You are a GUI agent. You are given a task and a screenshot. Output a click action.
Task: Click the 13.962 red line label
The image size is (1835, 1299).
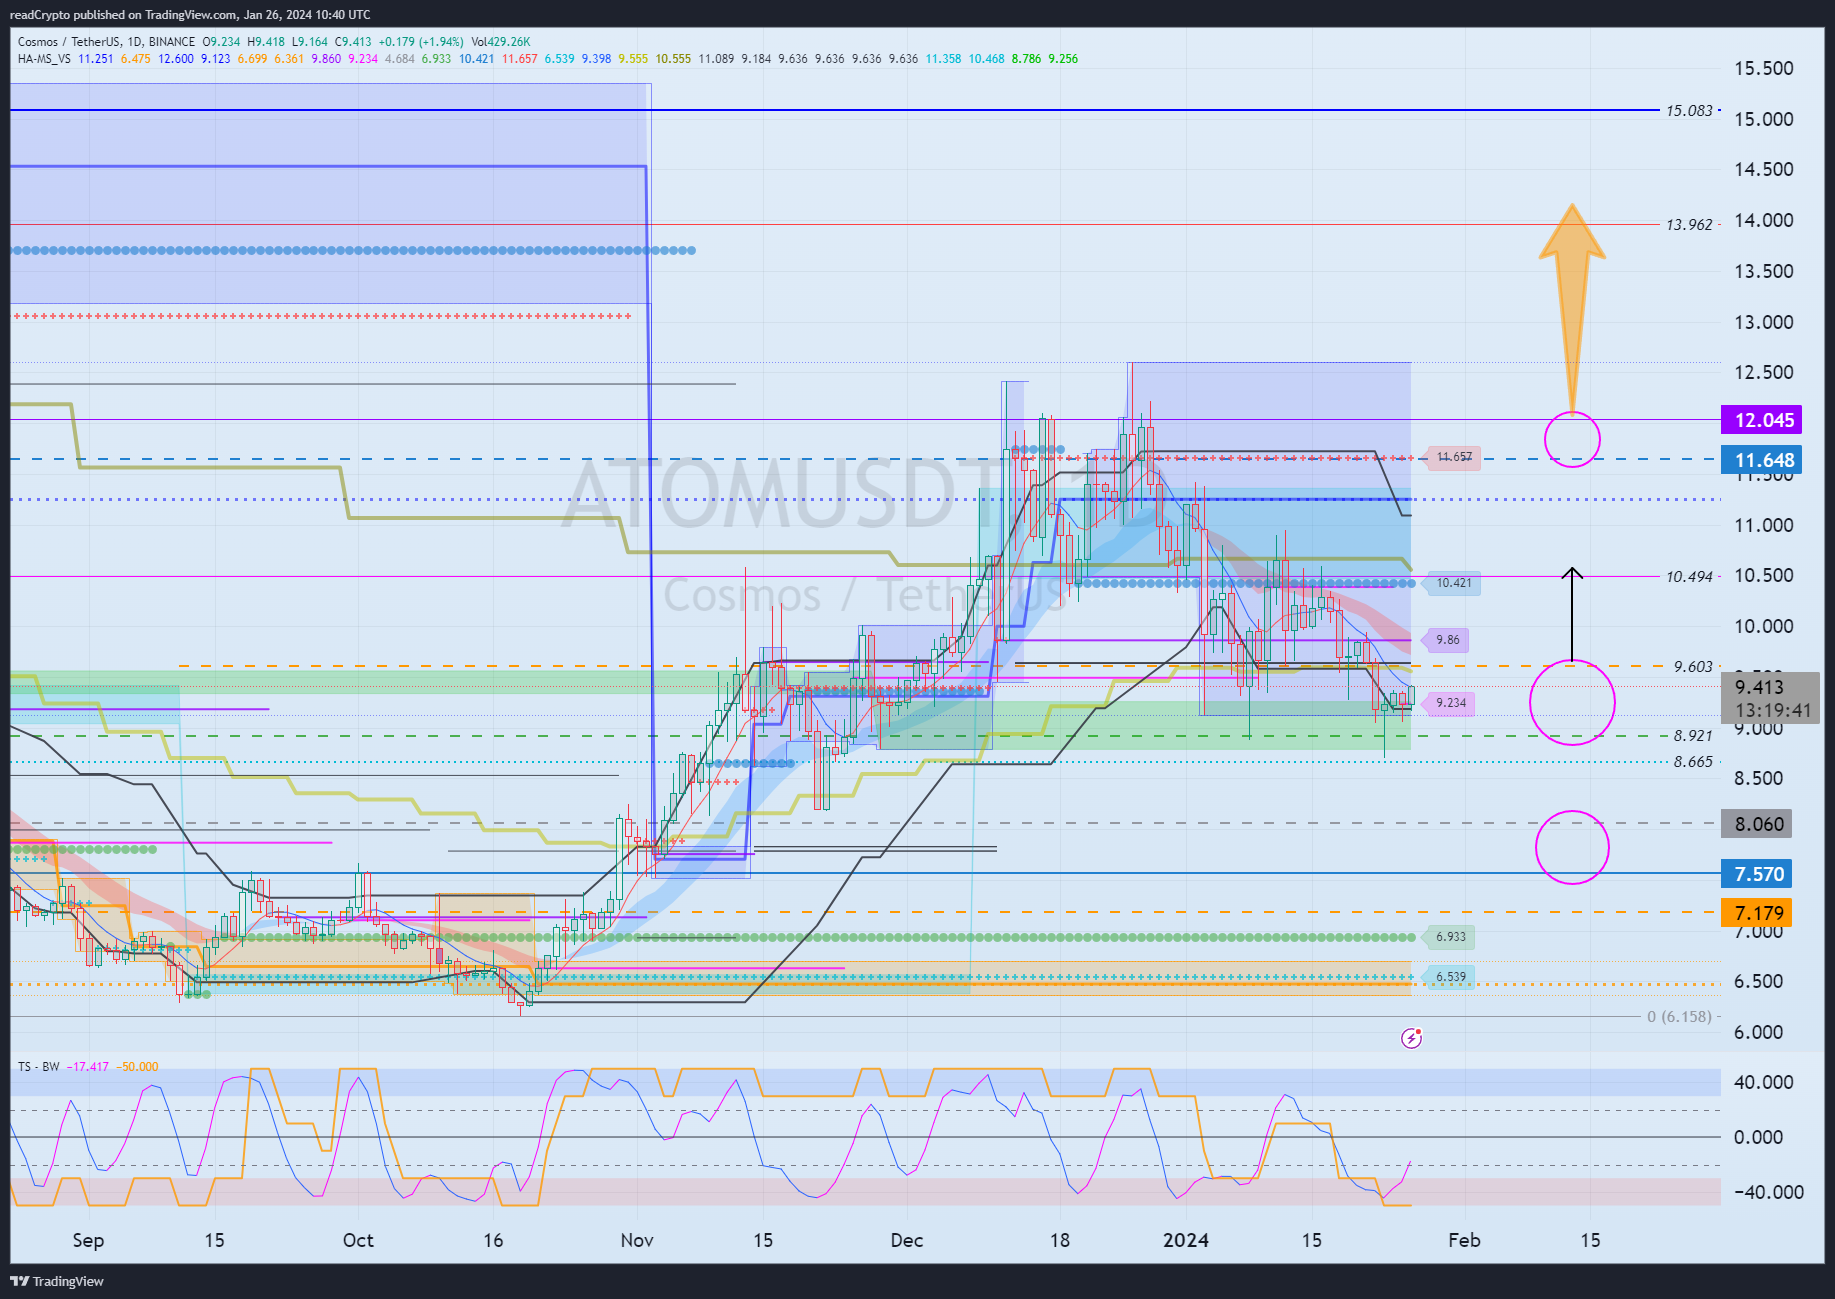point(1689,224)
